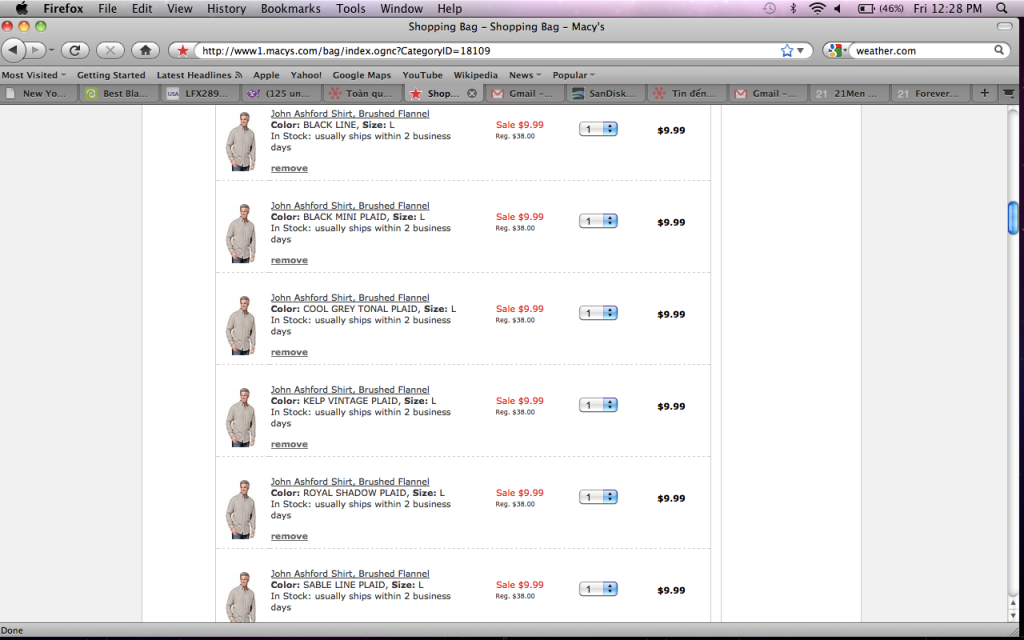Open quantity dropdown for KELP VINTAGE PLAID shirt
The width and height of the screenshot is (1024, 640).
pos(598,405)
